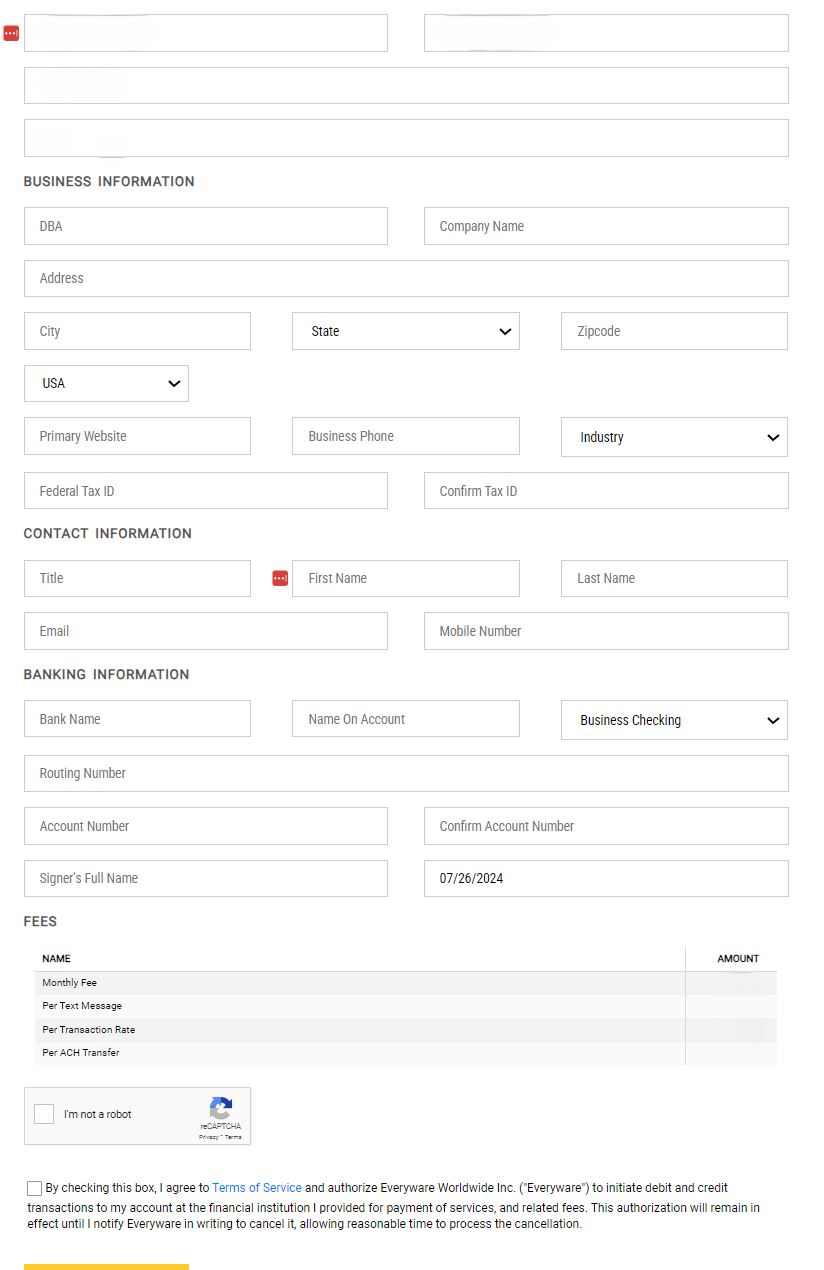824x1270 pixels.
Task: Click the yellow submit button at bottom
Action: tap(106, 1267)
